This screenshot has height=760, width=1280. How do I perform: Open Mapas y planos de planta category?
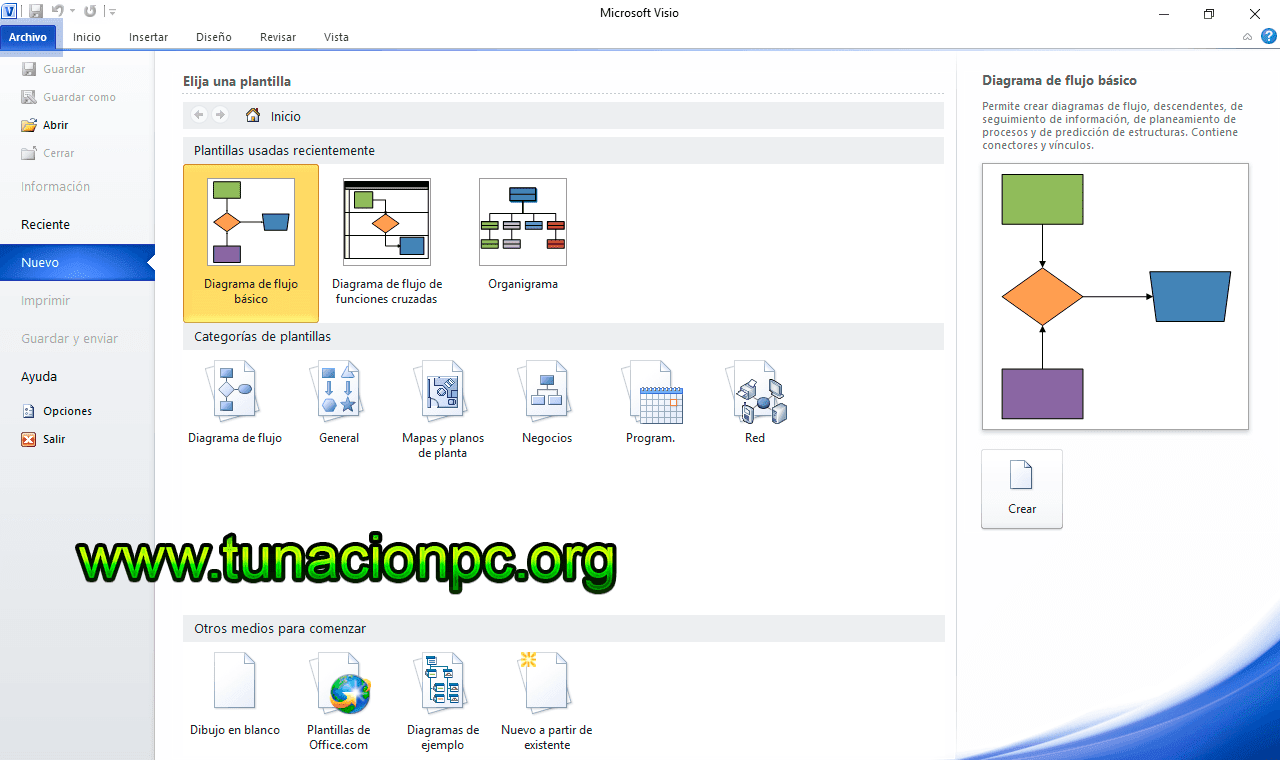(x=443, y=409)
